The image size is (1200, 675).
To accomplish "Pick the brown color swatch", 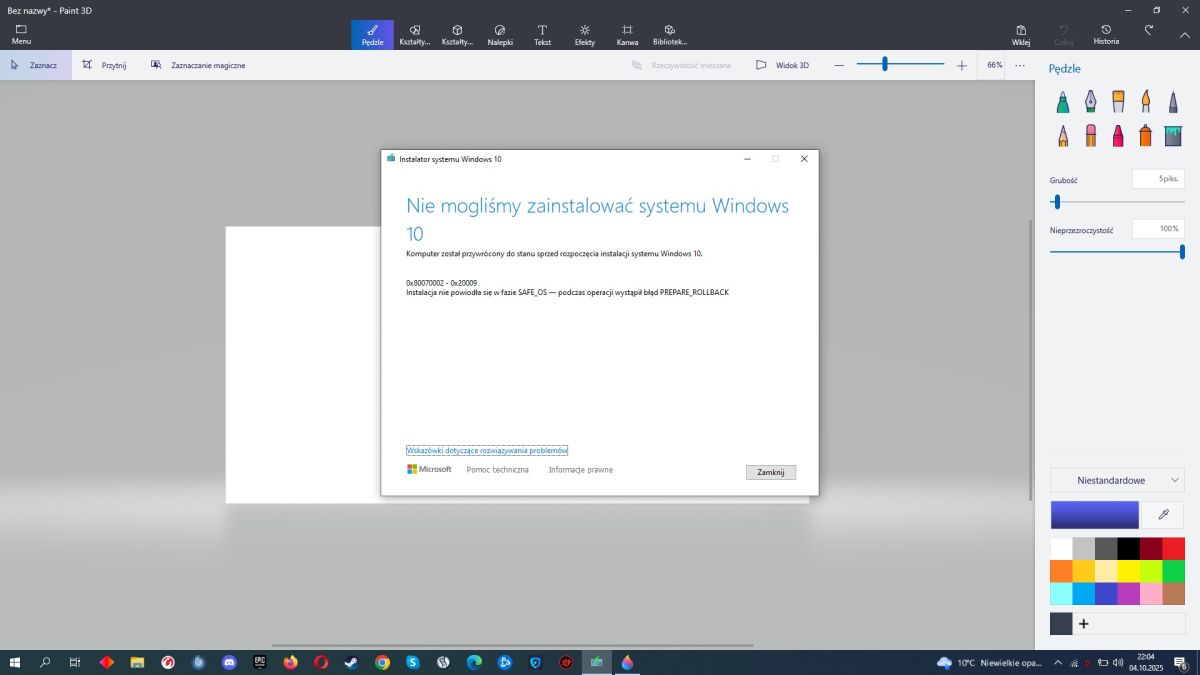I will pyautogui.click(x=1174, y=594).
